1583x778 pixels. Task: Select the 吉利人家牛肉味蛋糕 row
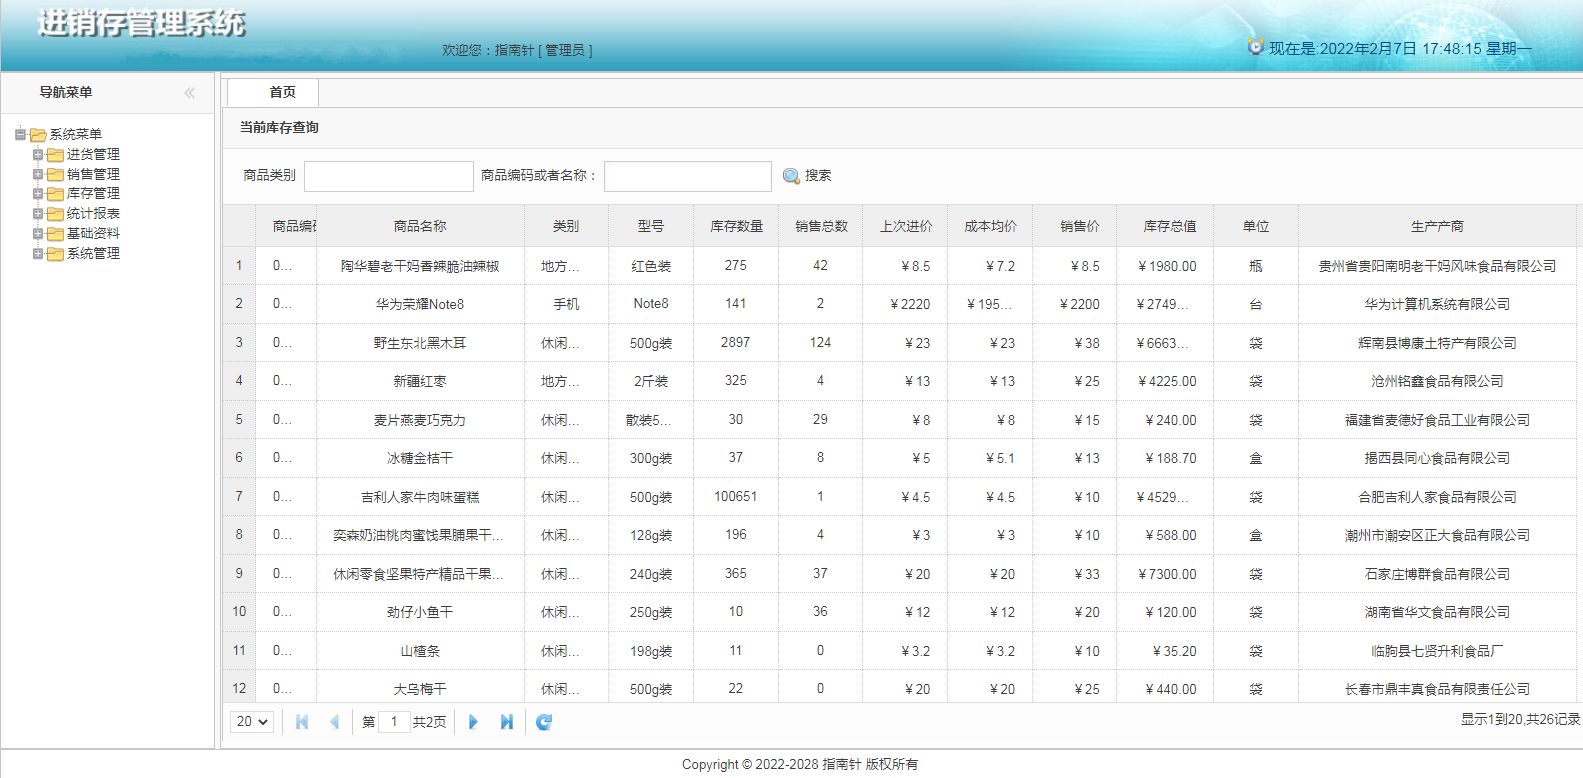tap(899, 497)
